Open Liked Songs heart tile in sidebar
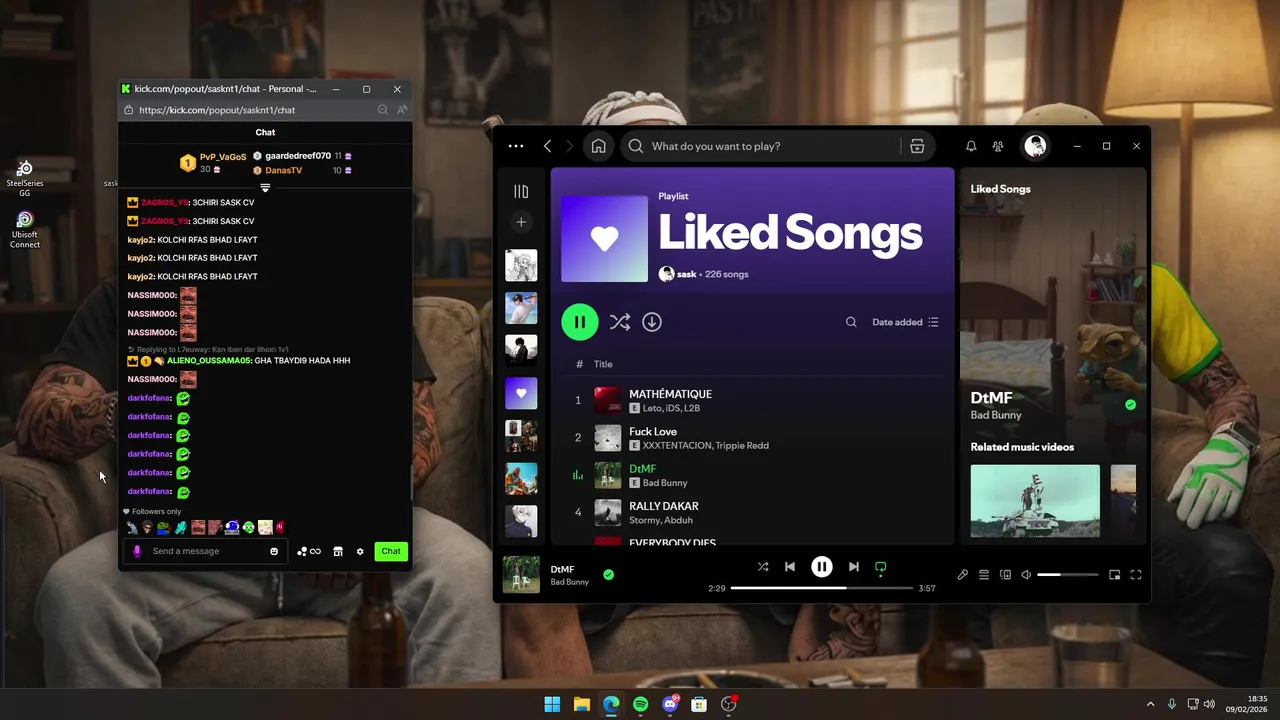 (x=521, y=393)
